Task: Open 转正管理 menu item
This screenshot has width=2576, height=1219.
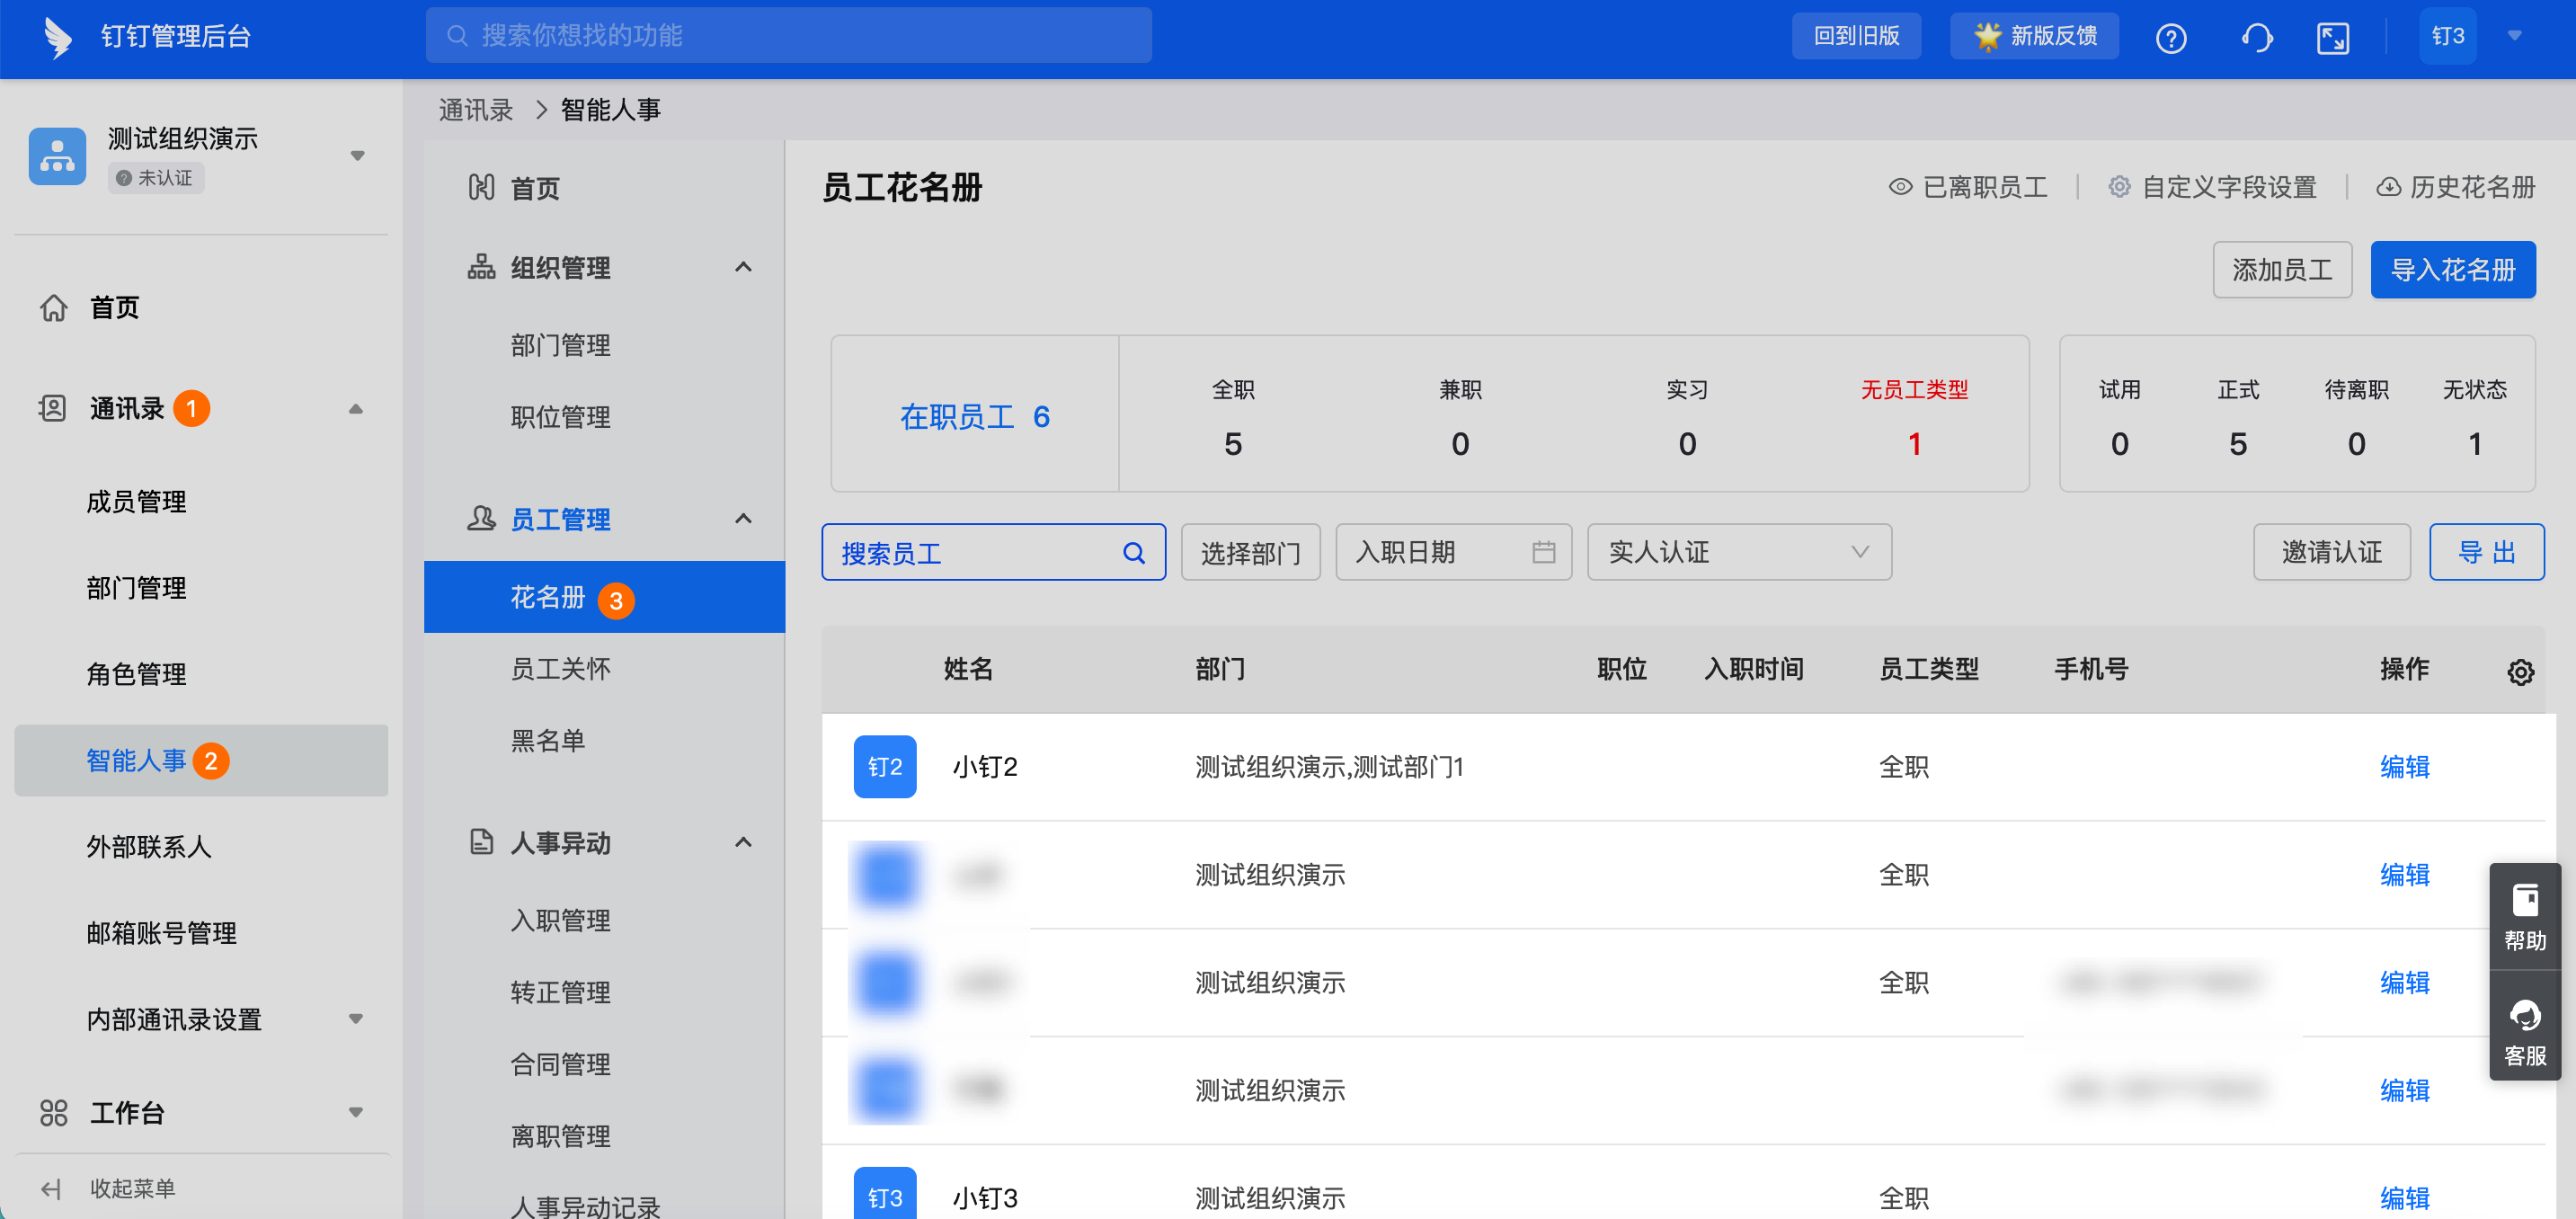Action: pyautogui.click(x=560, y=992)
